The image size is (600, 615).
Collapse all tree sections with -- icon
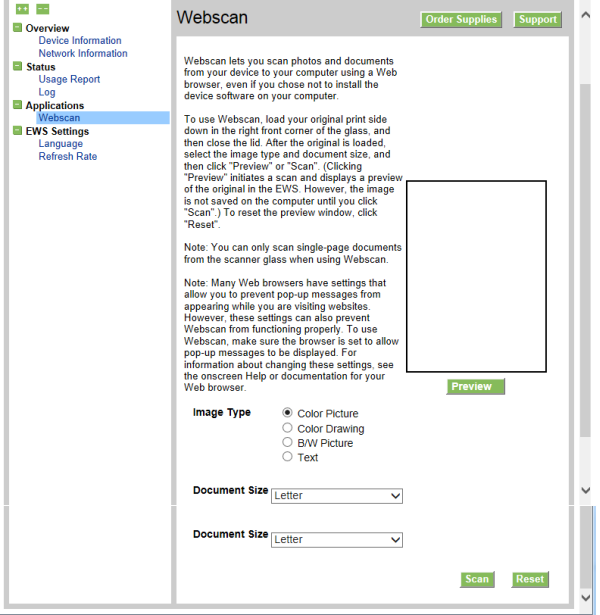click(x=43, y=9)
